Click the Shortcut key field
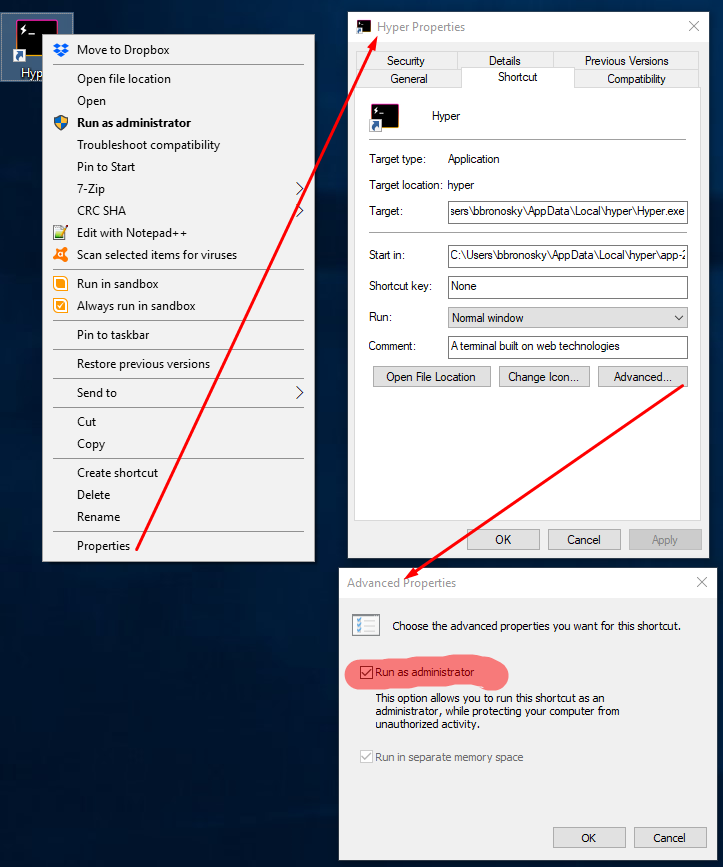This screenshot has width=723, height=867. click(x=568, y=287)
